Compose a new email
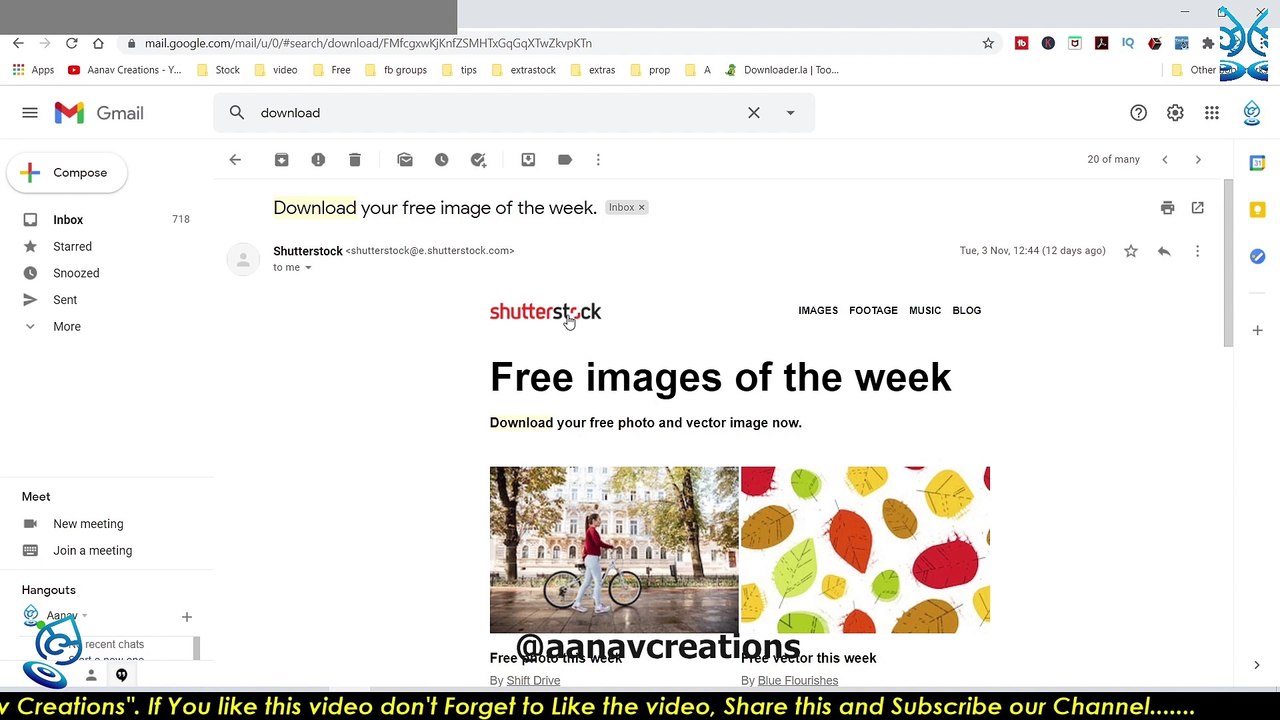Image resolution: width=1280 pixels, height=720 pixels. [65, 173]
